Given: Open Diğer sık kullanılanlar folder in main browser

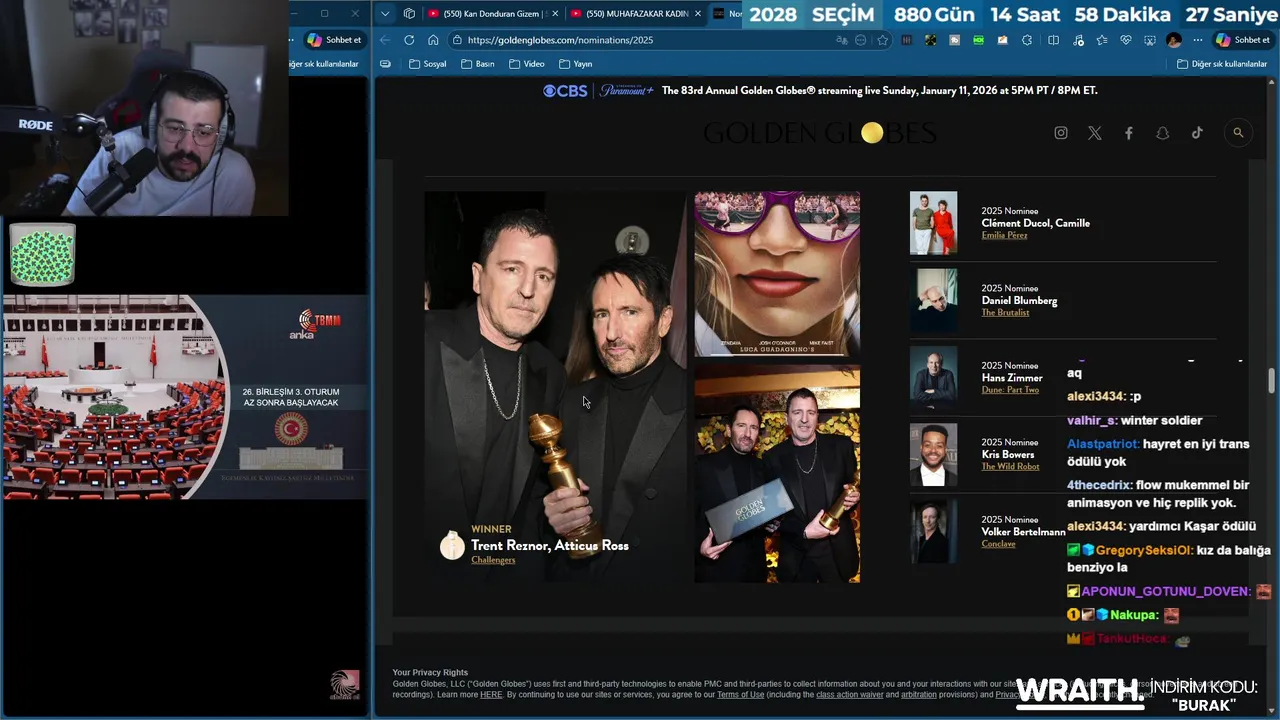Looking at the screenshot, I should (1223, 64).
